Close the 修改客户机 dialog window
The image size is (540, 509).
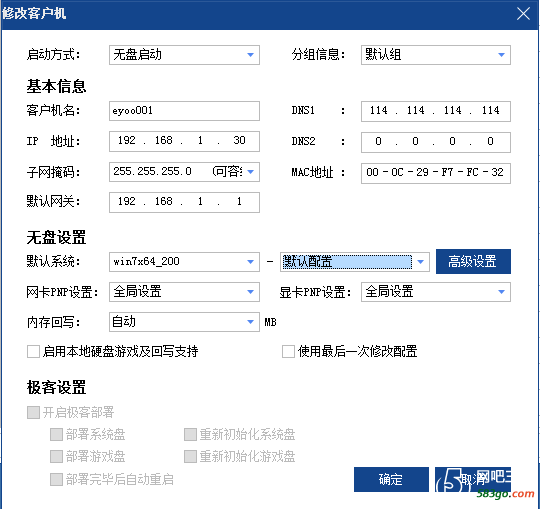pyautogui.click(x=523, y=14)
